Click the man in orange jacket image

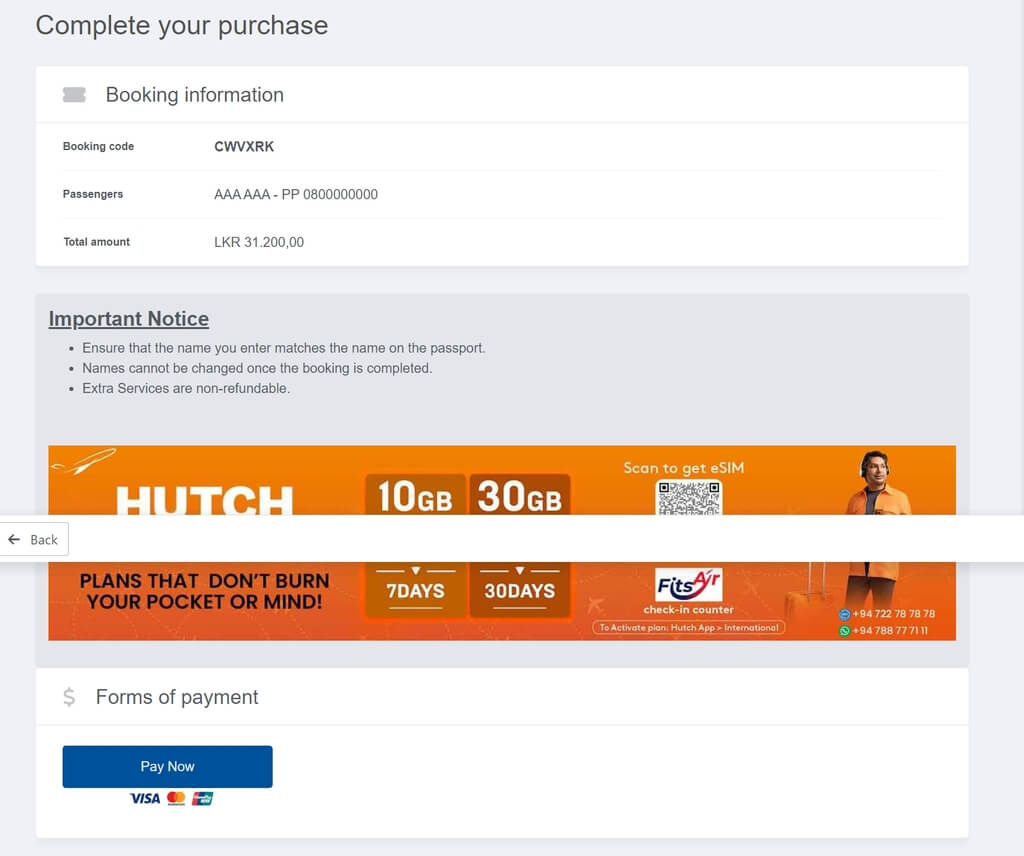(x=877, y=483)
